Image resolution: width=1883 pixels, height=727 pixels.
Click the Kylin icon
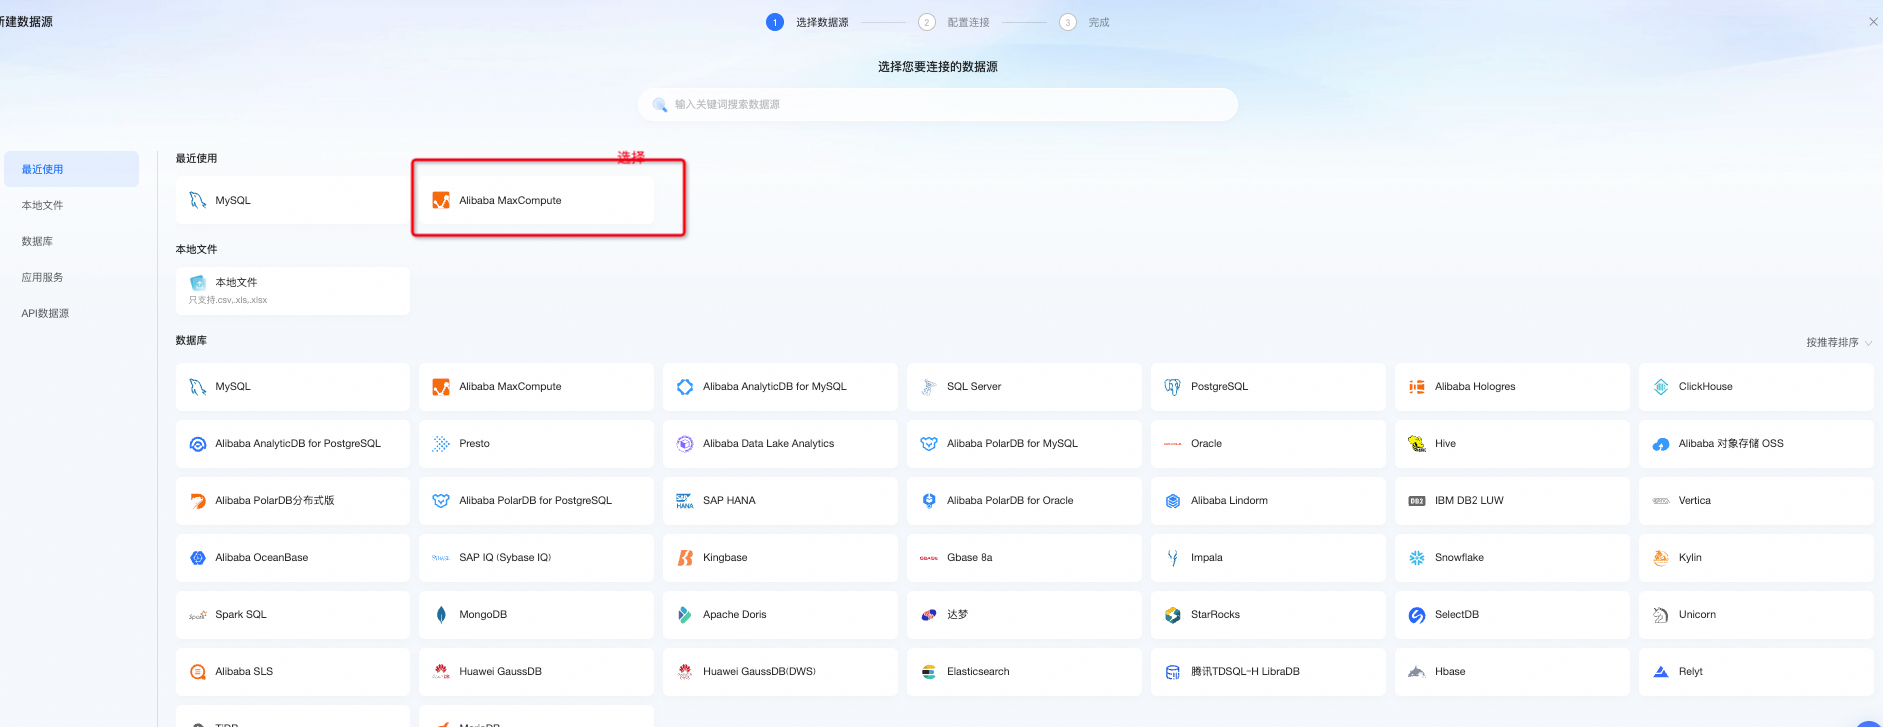pyautogui.click(x=1661, y=558)
